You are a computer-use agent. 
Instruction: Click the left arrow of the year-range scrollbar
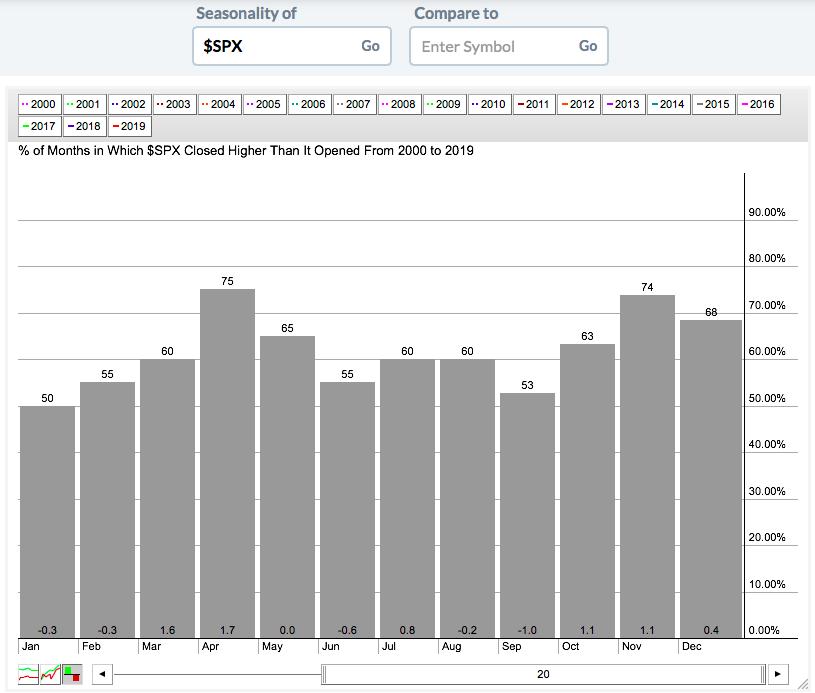pos(101,674)
